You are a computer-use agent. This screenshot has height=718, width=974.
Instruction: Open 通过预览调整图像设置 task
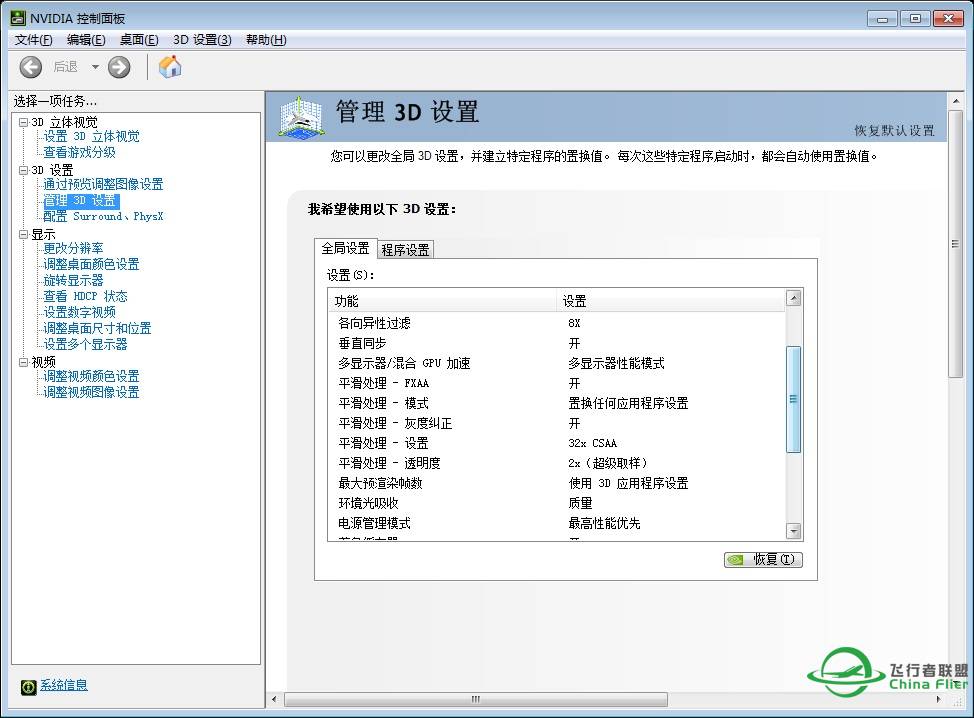(x=103, y=184)
